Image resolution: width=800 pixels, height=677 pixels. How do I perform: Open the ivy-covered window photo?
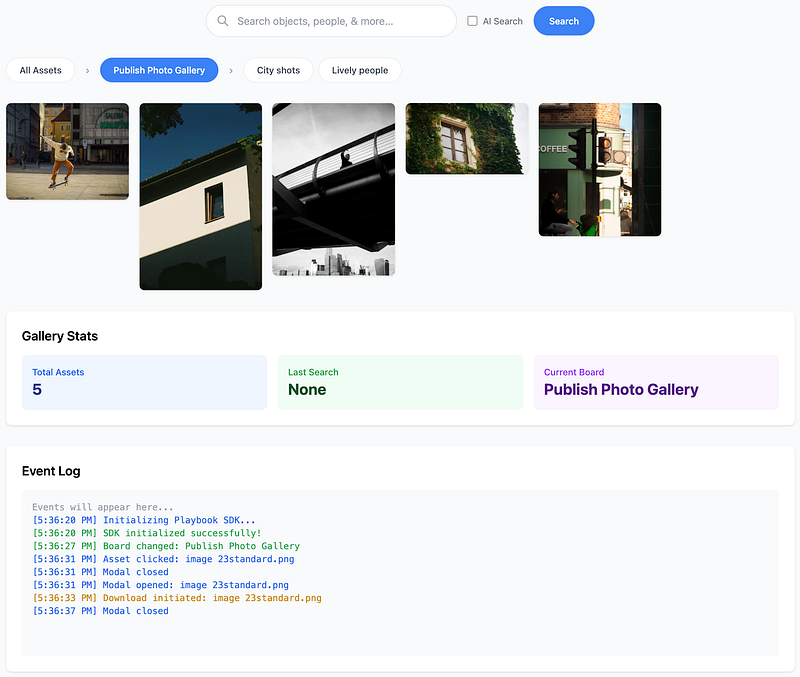pos(467,138)
